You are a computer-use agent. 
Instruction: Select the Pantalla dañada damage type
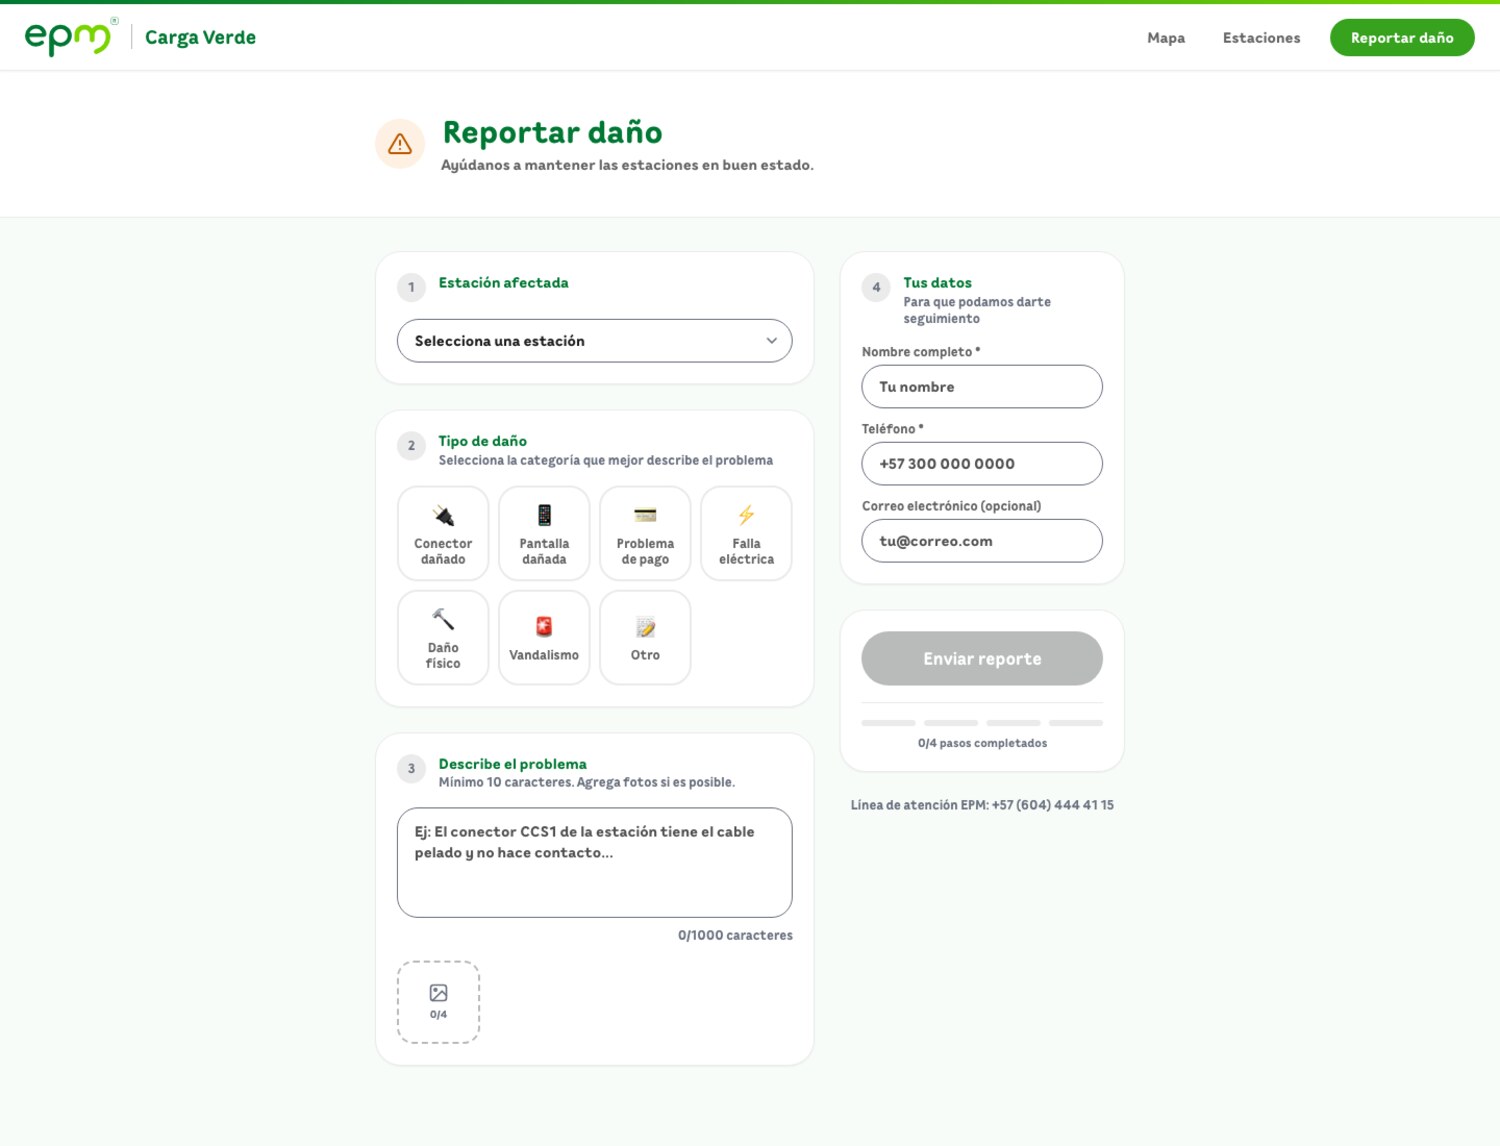coord(544,534)
